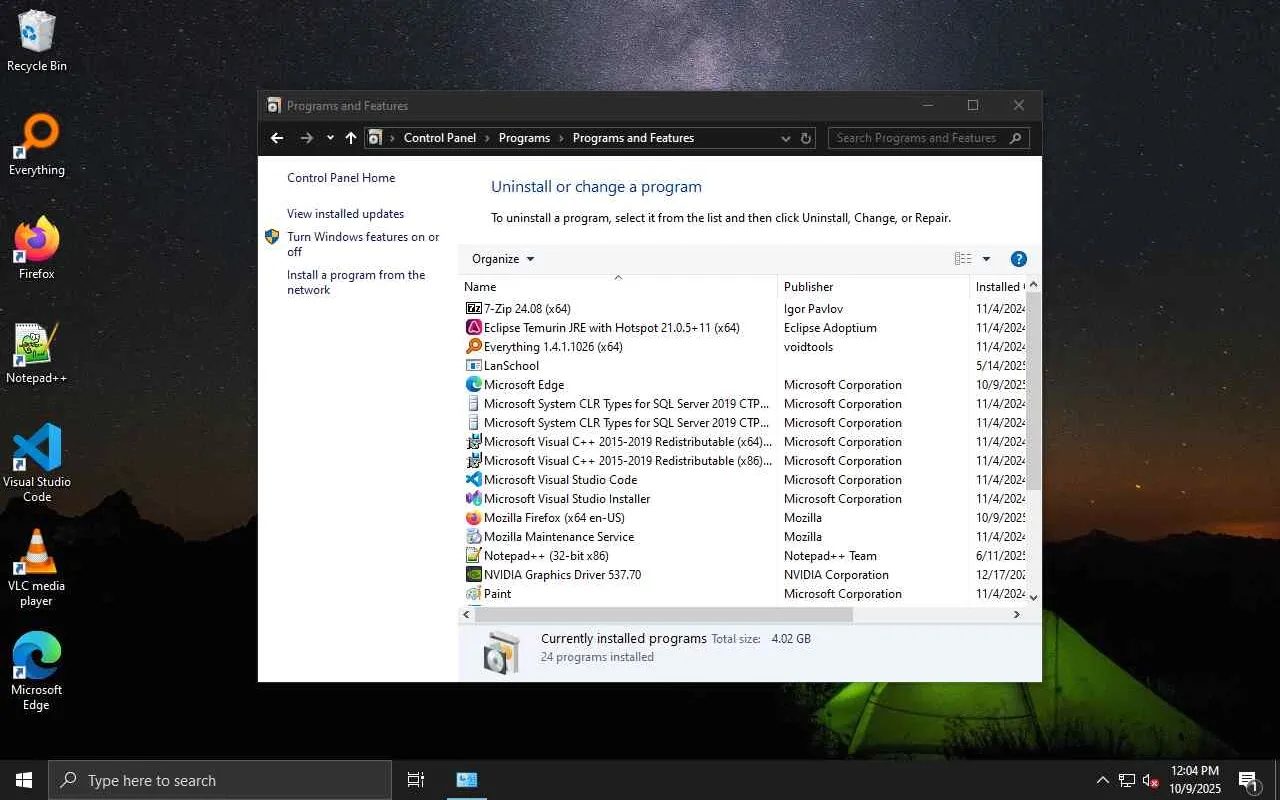Click the vertical scrollbar down arrow
Image resolution: width=1280 pixels, height=800 pixels.
[1033, 597]
